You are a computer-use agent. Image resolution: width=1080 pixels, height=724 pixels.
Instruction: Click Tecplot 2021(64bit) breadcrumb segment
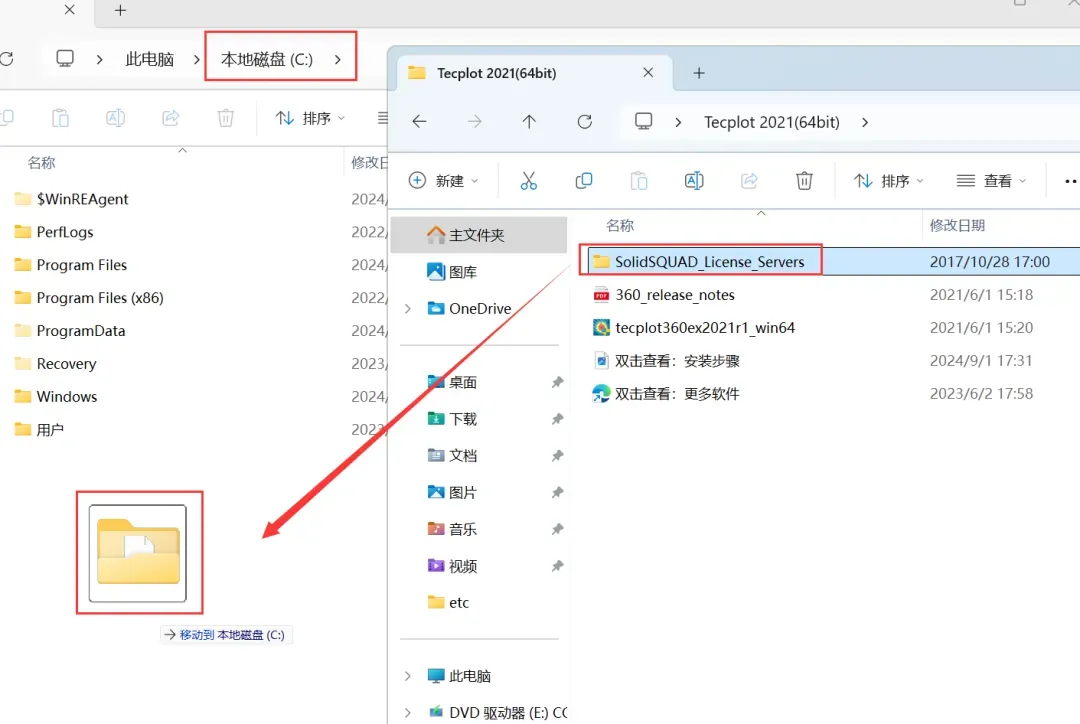coord(771,123)
